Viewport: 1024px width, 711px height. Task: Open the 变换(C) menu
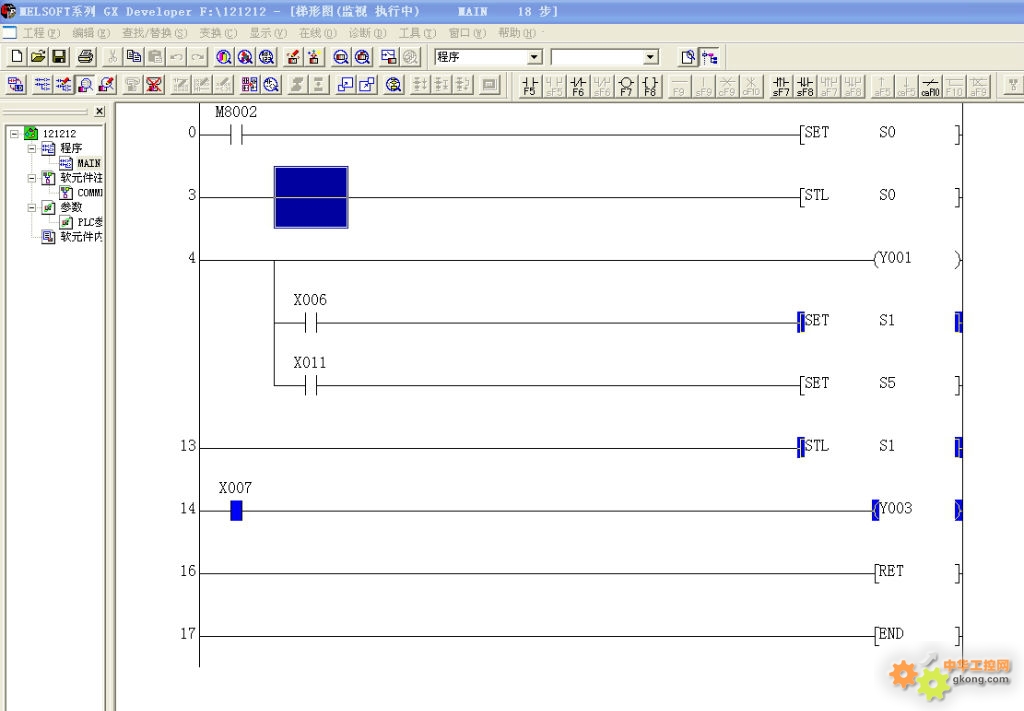(x=218, y=33)
